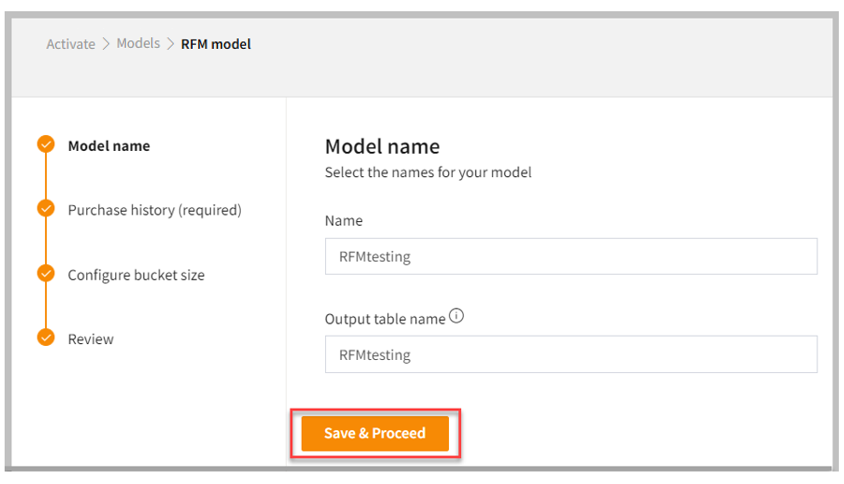Focus the Name field containing RFMtesting
This screenshot has width=844, height=484.
tap(570, 256)
